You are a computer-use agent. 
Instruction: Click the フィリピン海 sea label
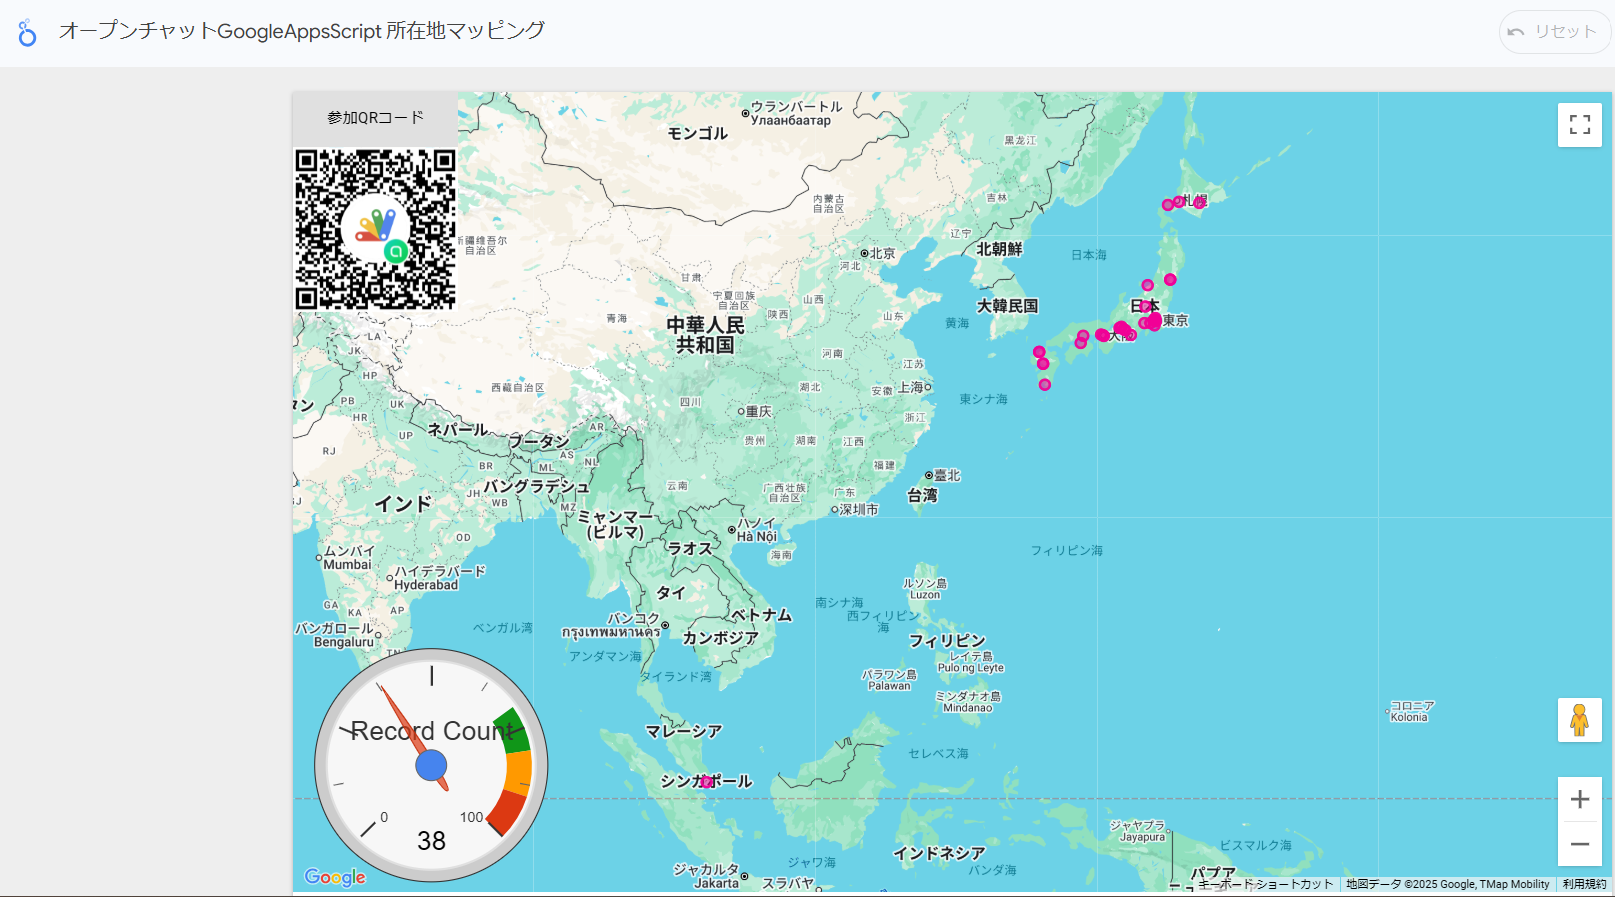point(1067,551)
